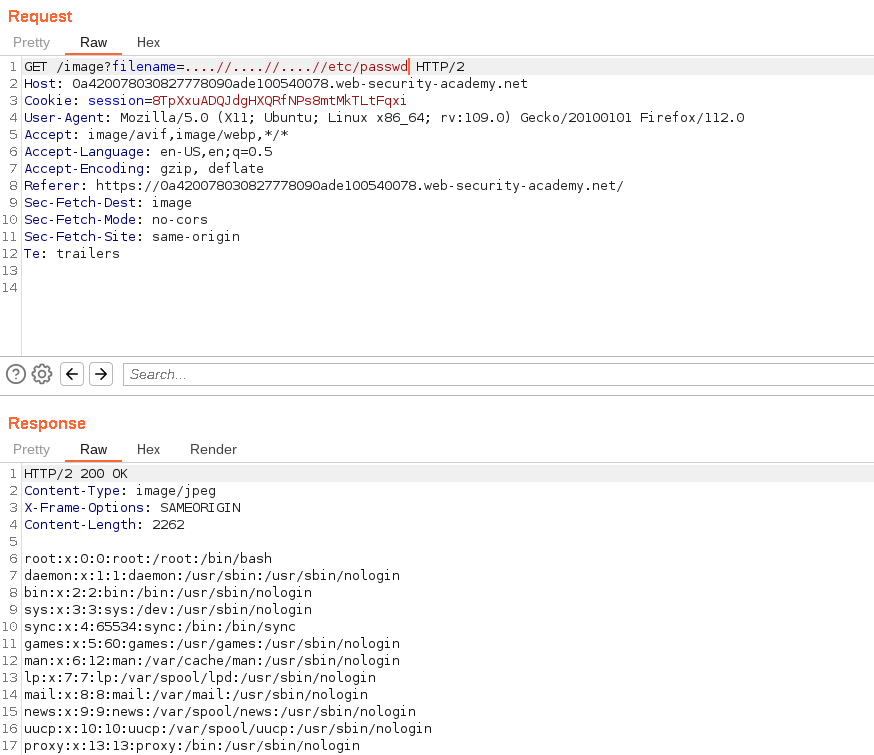Open the Response Hex tab
Image resolution: width=874 pixels, height=755 pixels.
click(148, 449)
